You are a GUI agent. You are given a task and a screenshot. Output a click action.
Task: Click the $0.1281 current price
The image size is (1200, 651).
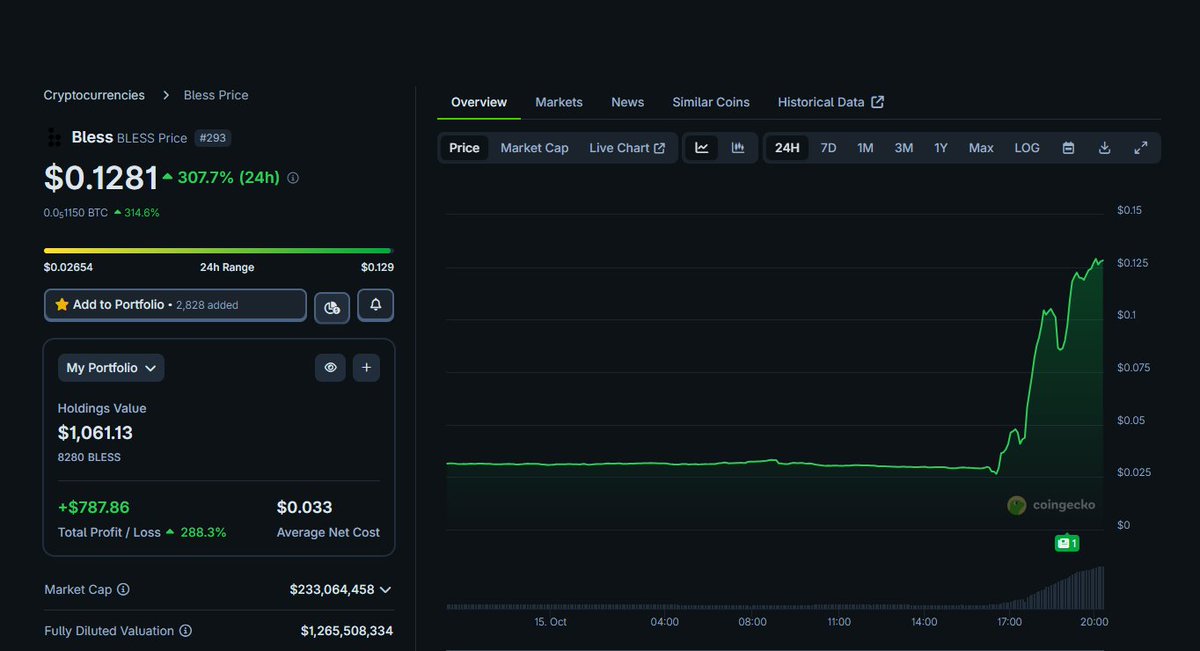[101, 178]
